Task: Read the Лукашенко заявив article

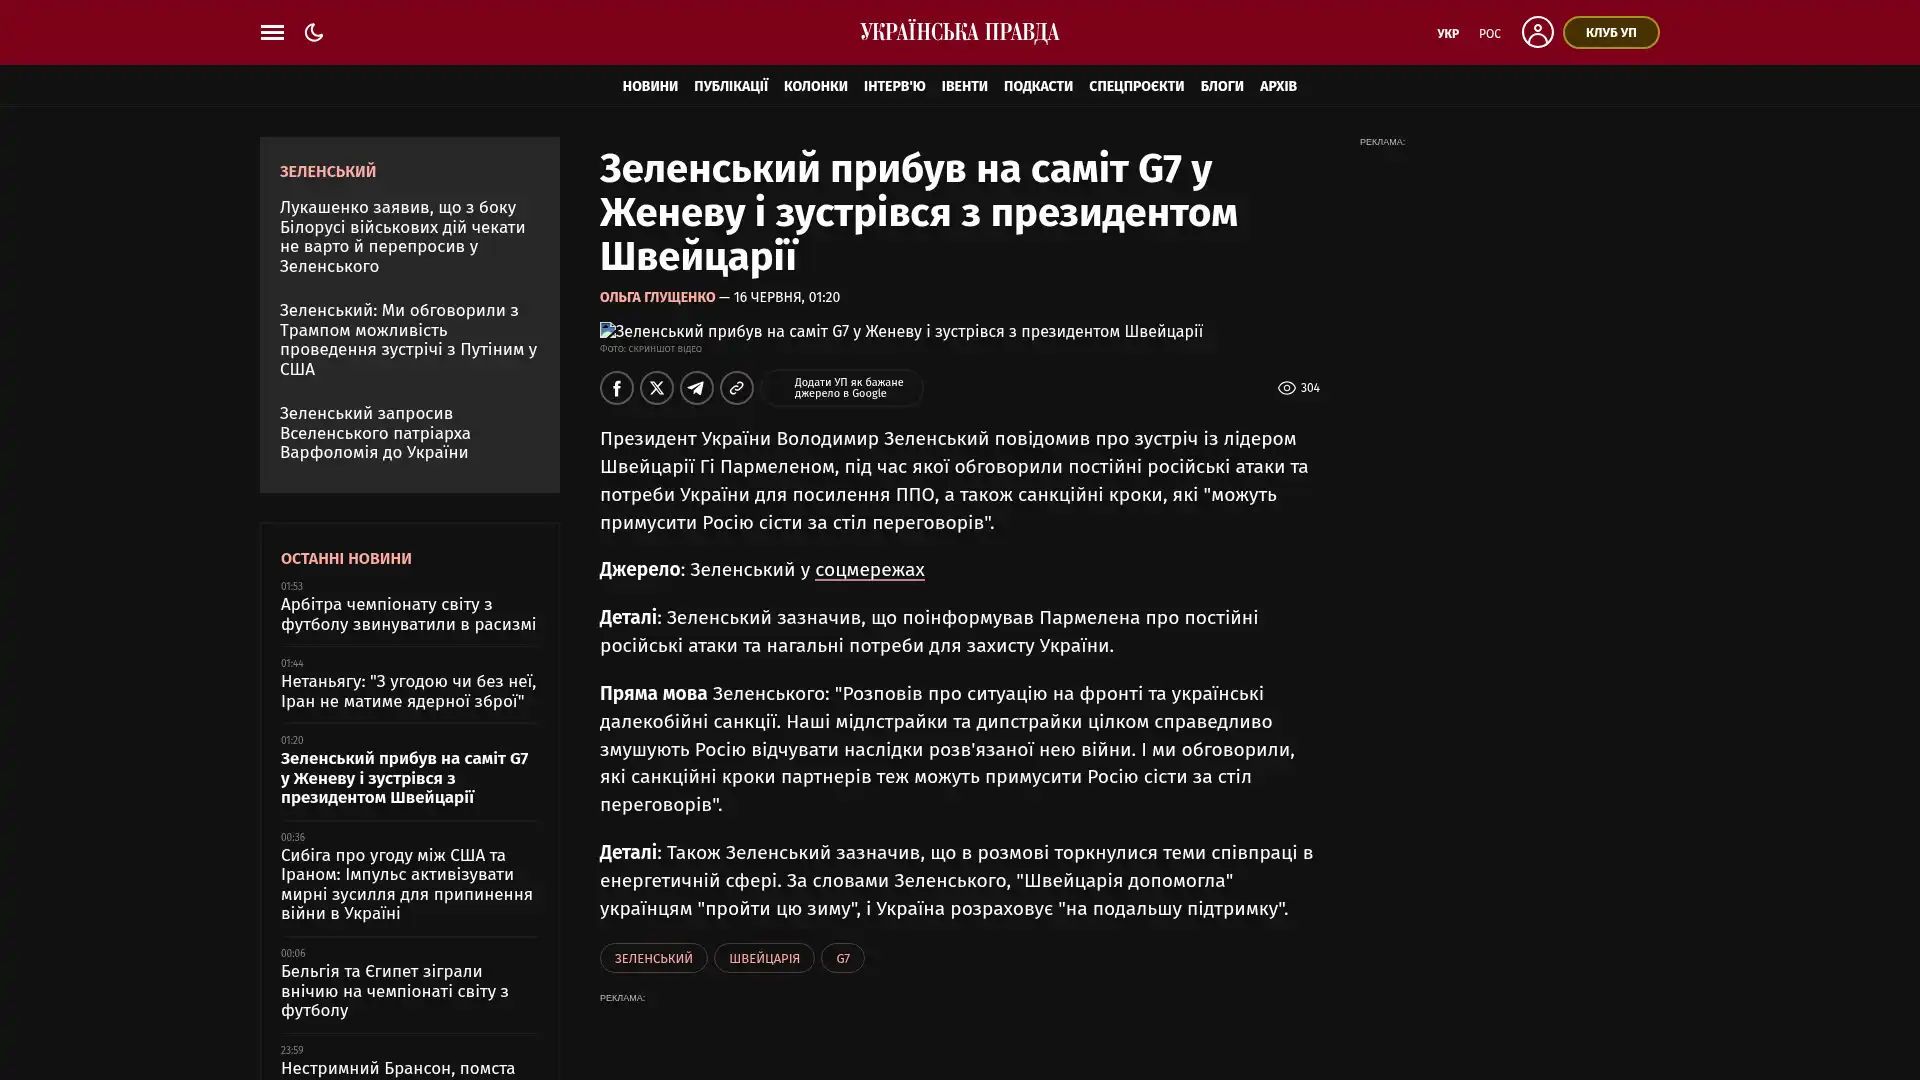Action: [x=402, y=237]
